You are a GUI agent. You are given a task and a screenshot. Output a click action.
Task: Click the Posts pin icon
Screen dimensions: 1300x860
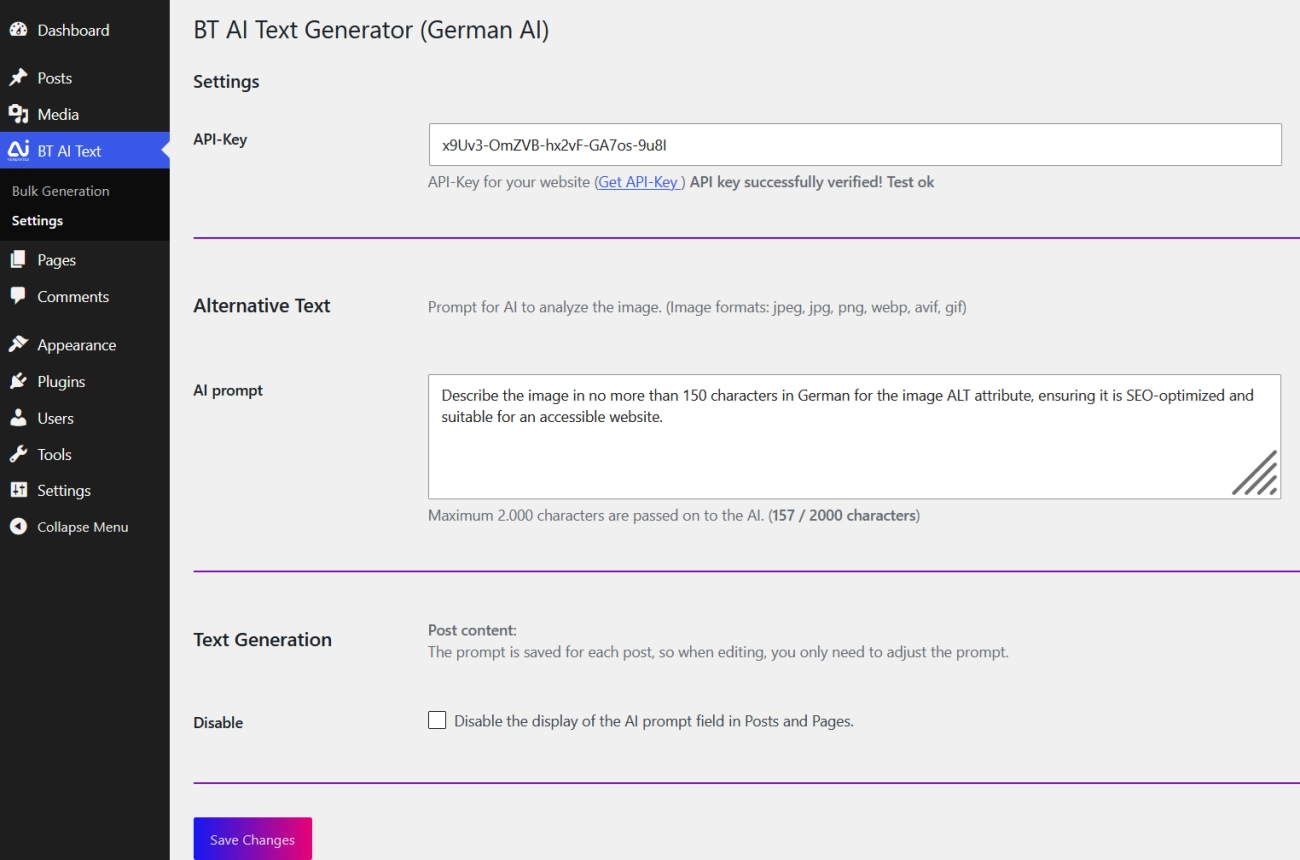coord(18,78)
